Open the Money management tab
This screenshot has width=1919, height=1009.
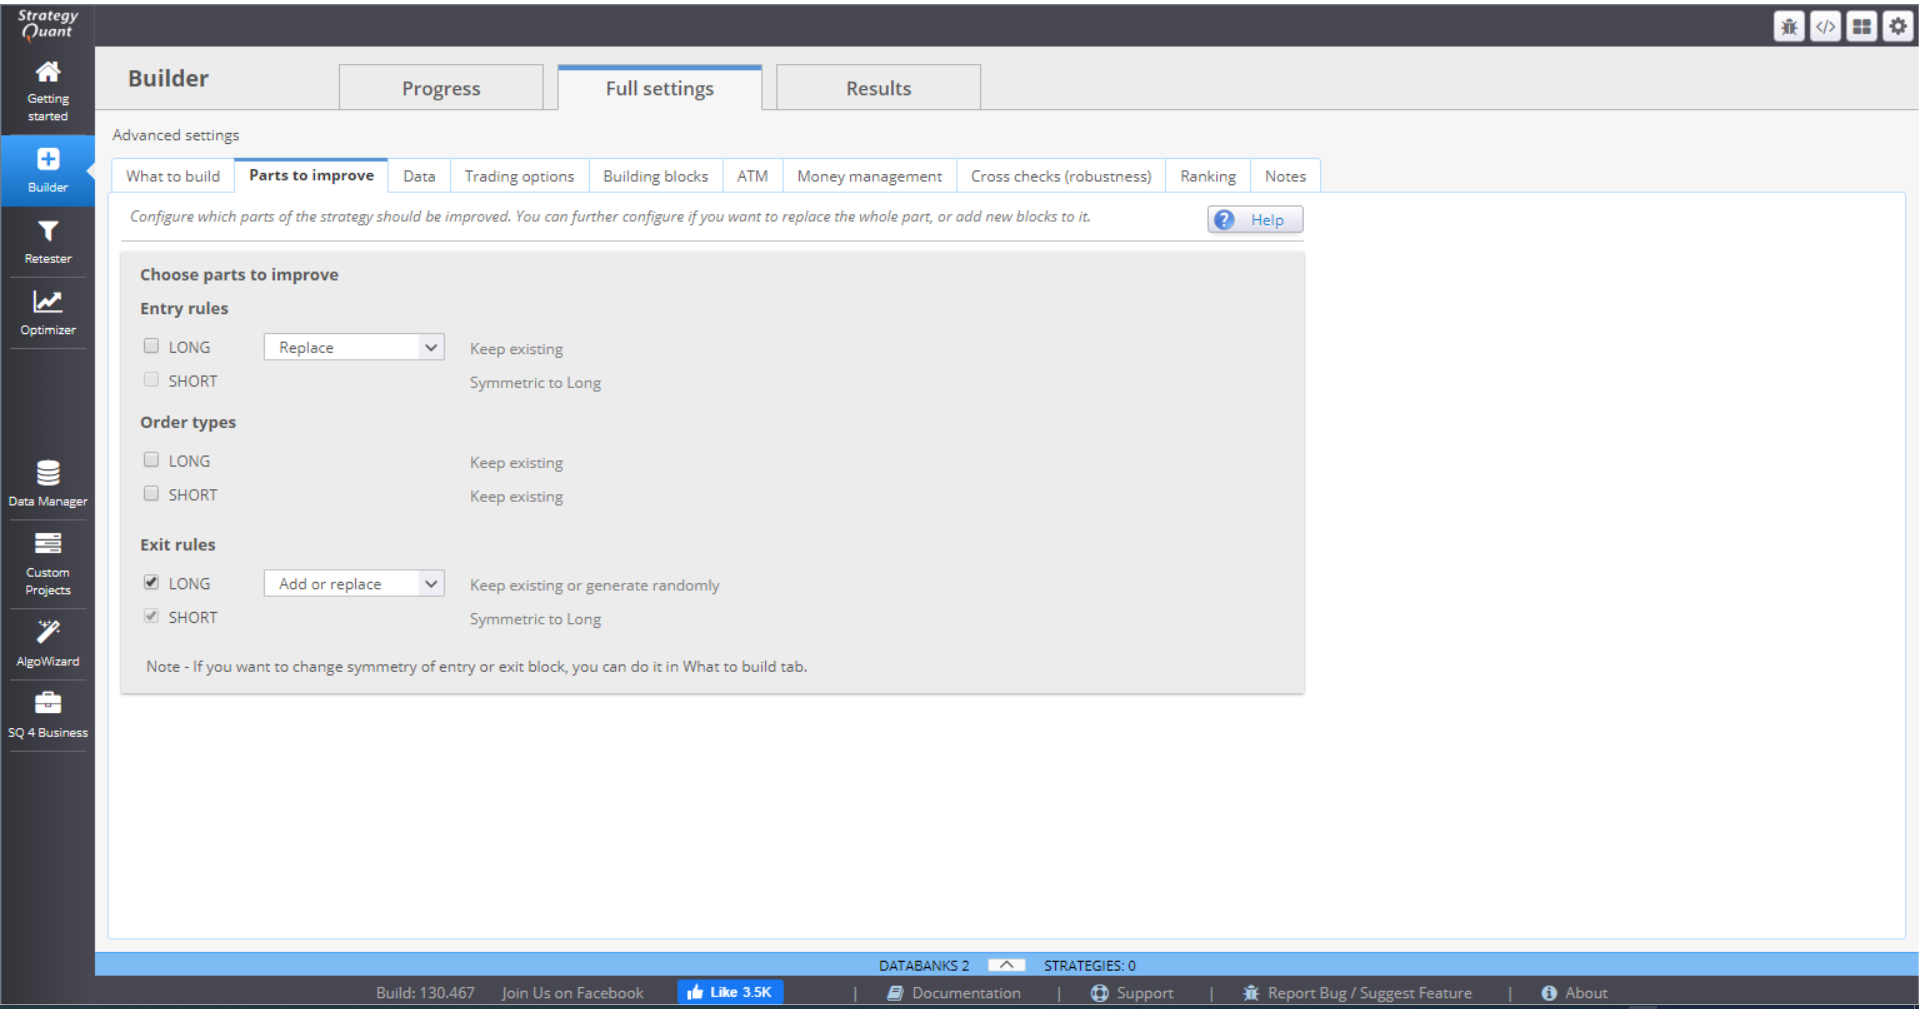pyautogui.click(x=869, y=176)
